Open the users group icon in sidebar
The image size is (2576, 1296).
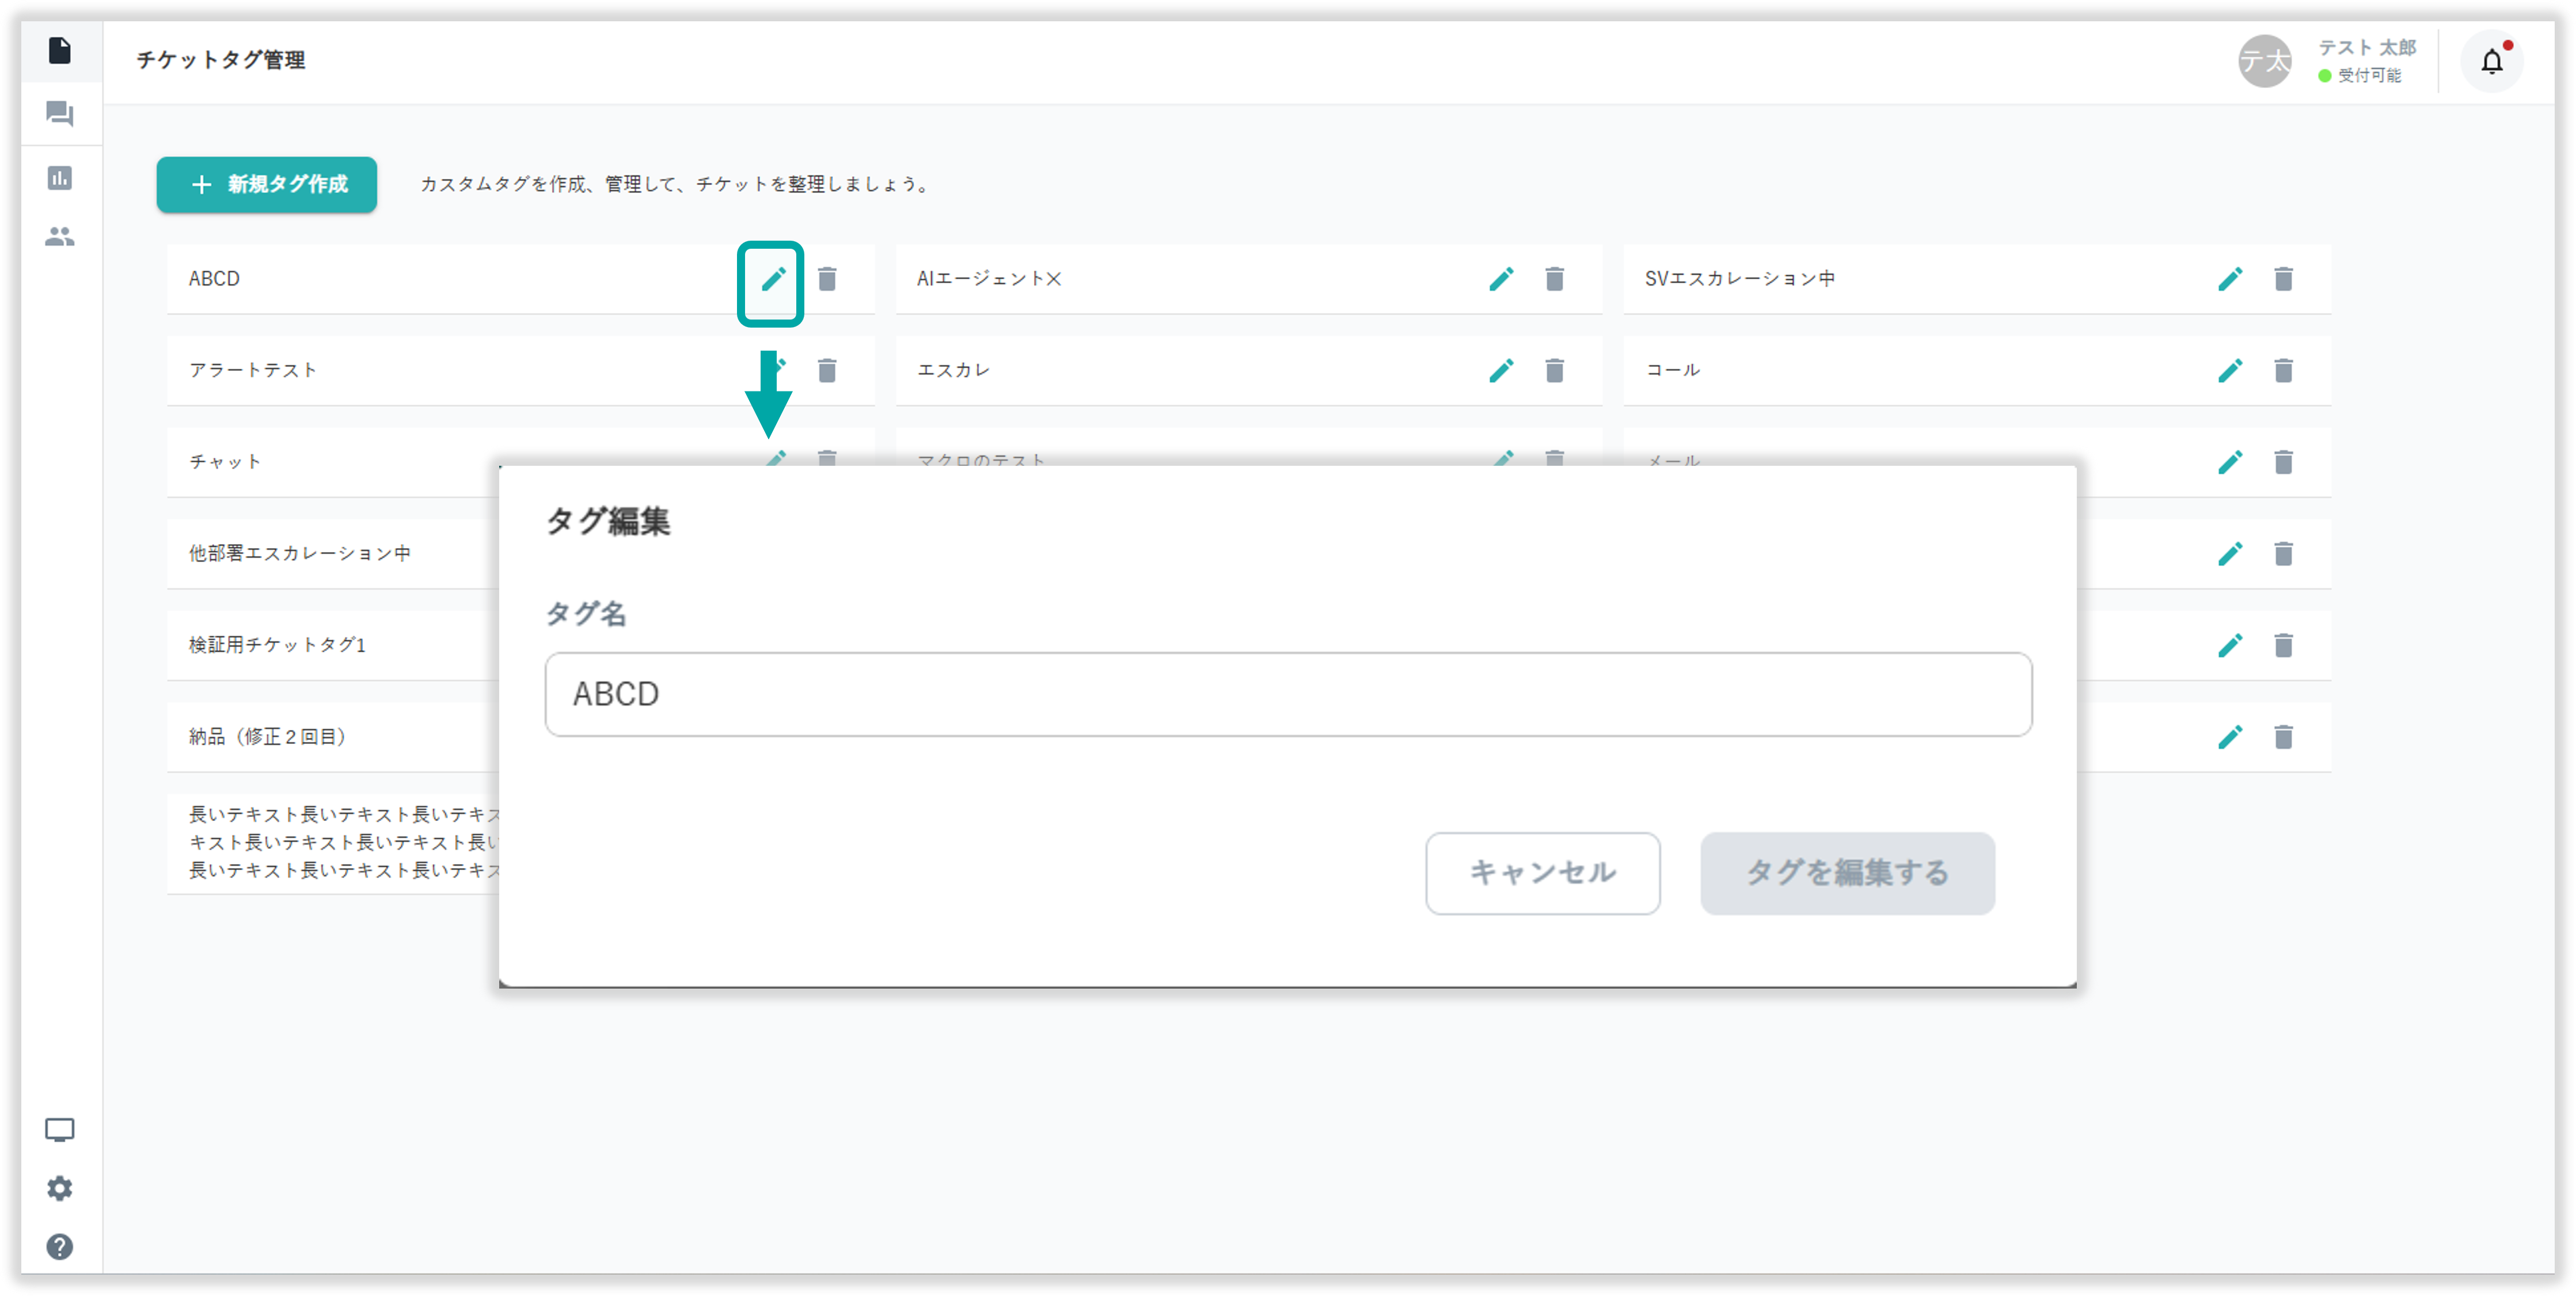[60, 237]
